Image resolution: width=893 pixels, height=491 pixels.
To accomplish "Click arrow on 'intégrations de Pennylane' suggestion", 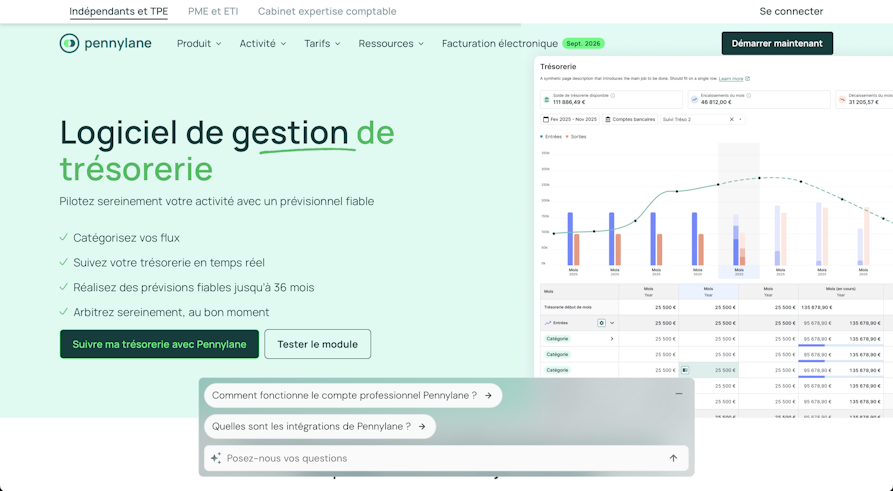I will click(421, 427).
